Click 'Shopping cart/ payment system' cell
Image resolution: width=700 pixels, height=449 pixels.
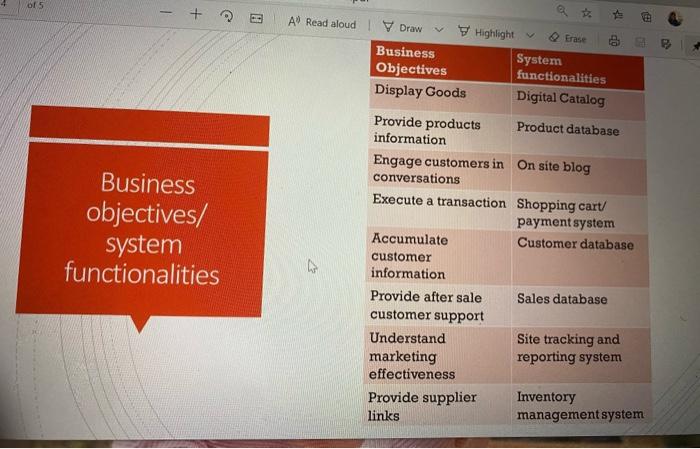pos(579,213)
